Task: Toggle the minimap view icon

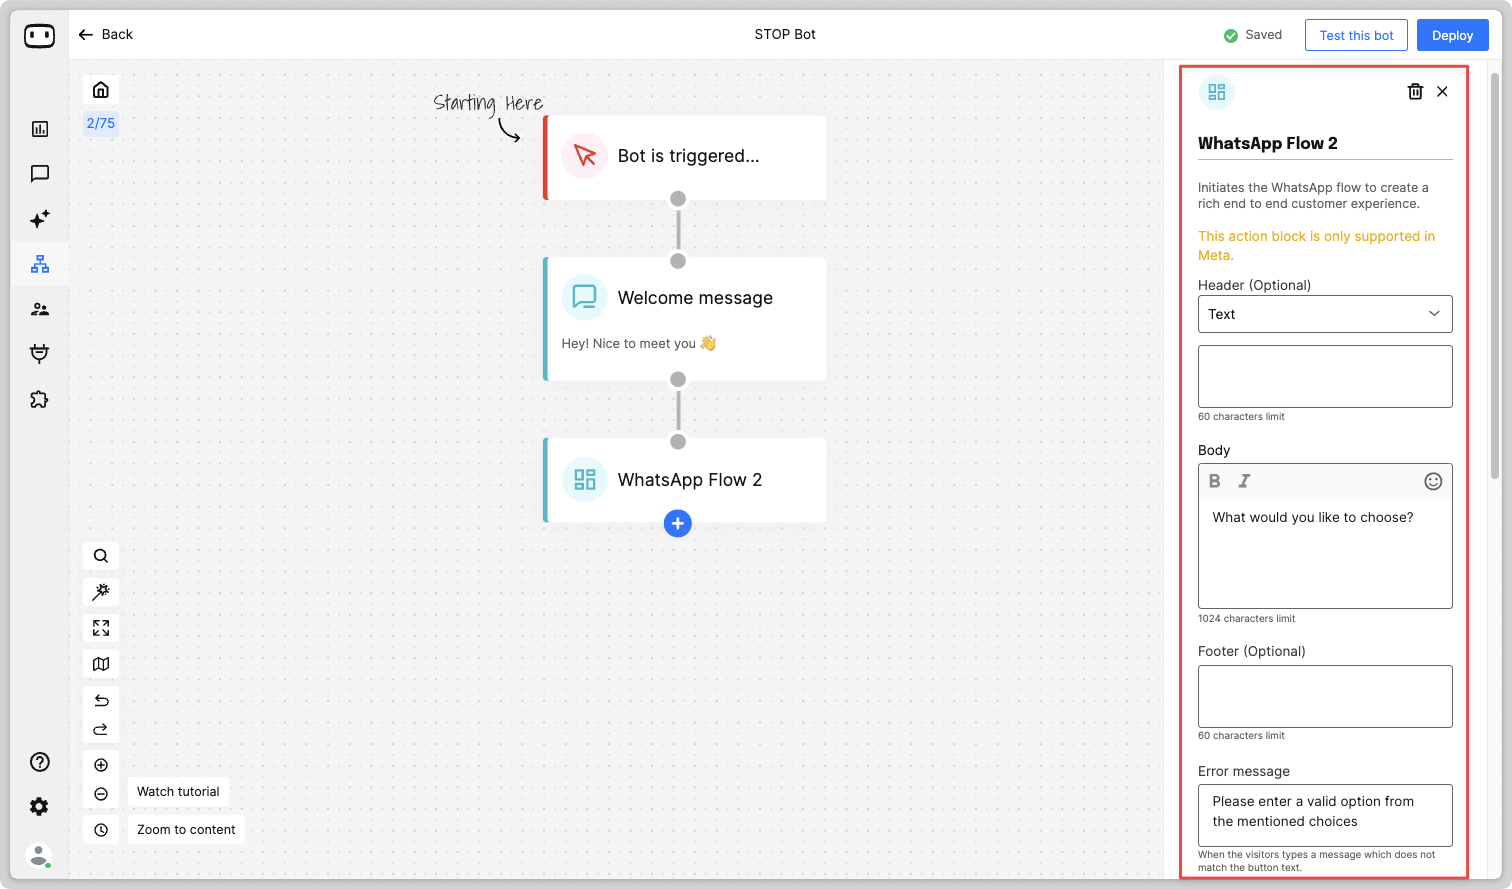Action: click(x=101, y=664)
